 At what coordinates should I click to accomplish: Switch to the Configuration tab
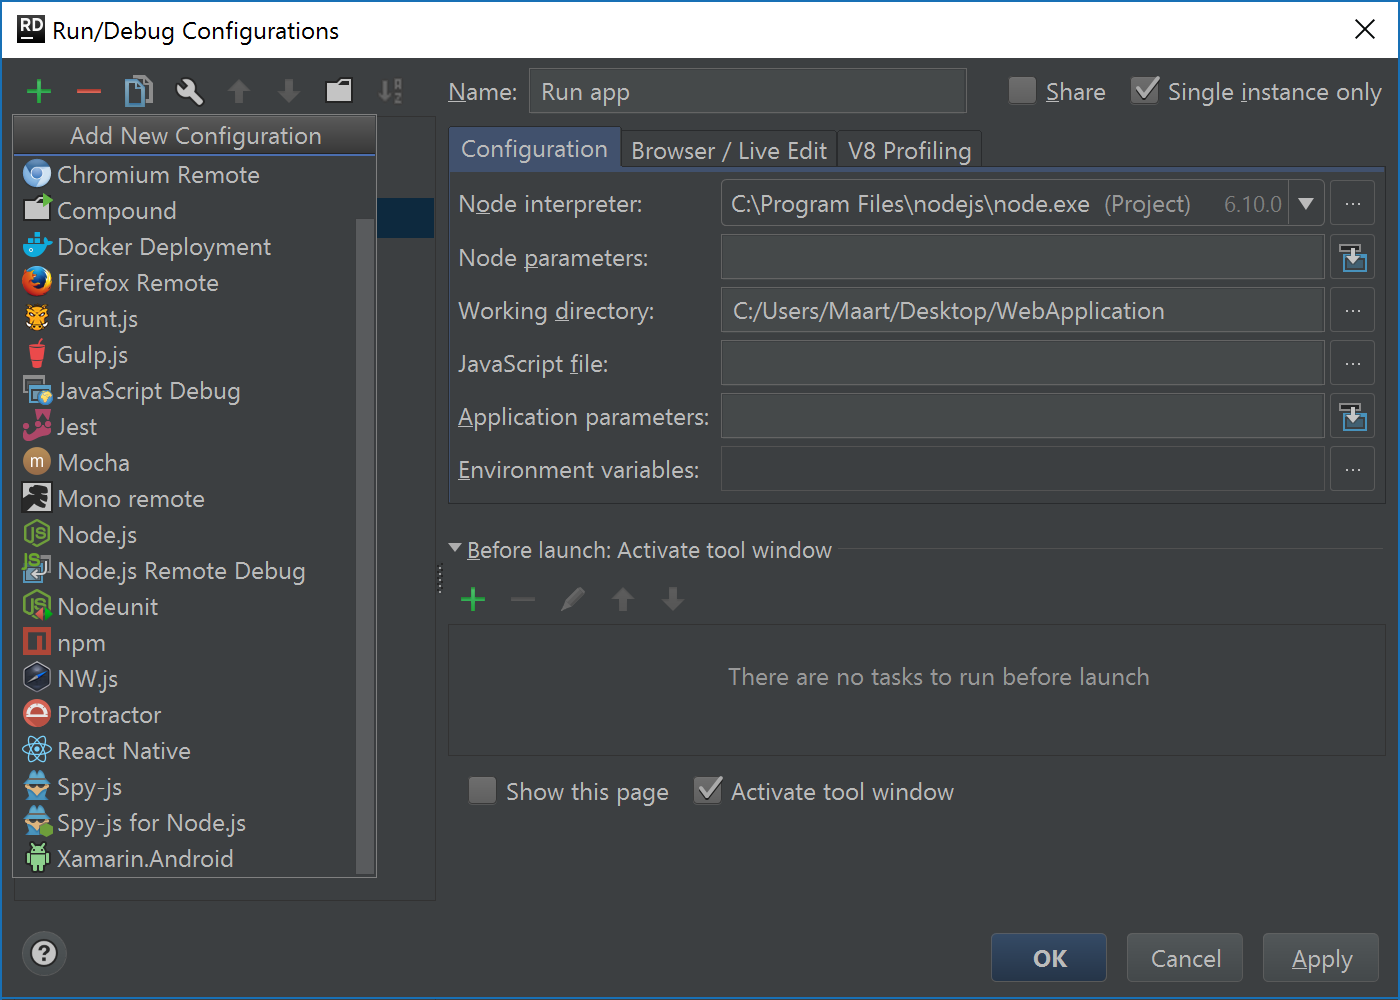point(534,149)
